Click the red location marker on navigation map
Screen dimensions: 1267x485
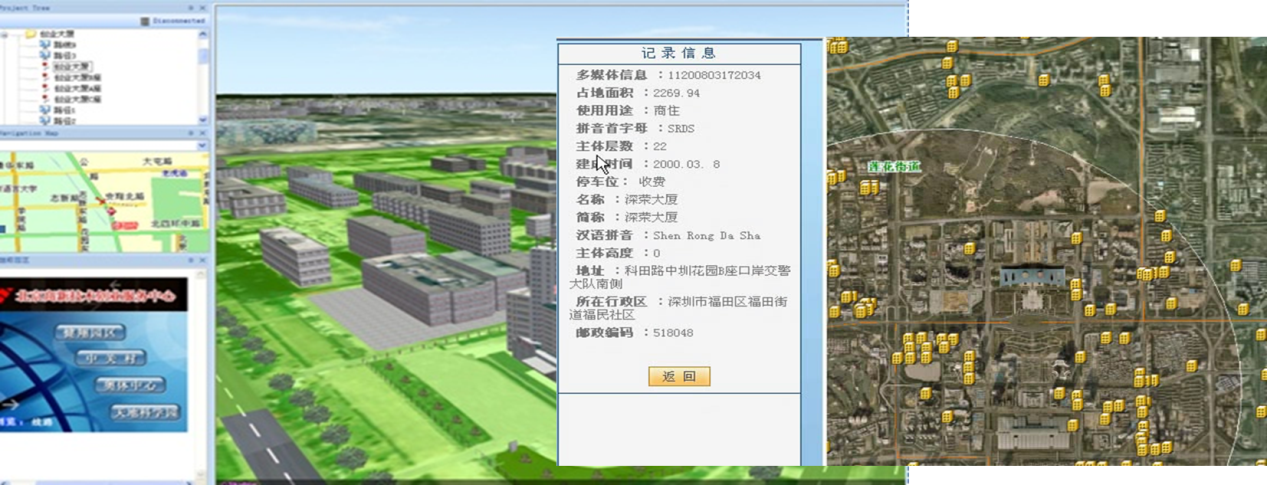coord(112,211)
